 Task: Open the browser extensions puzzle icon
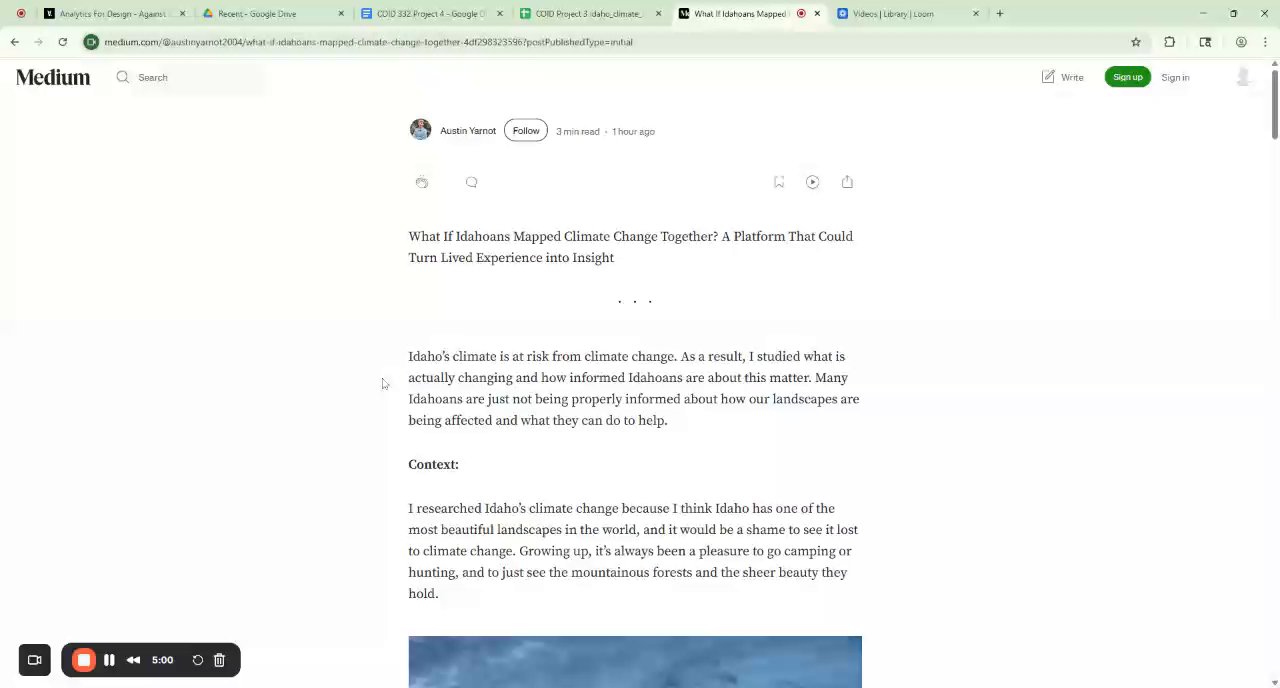1169,42
